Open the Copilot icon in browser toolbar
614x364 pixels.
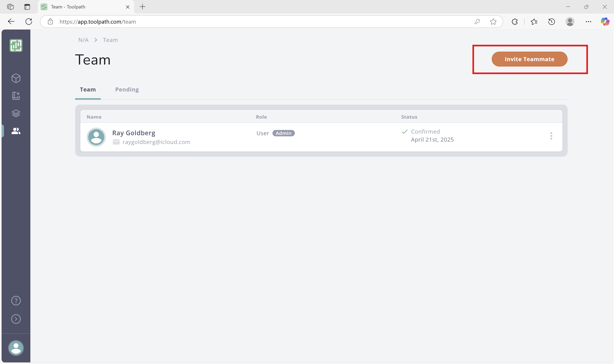[605, 22]
